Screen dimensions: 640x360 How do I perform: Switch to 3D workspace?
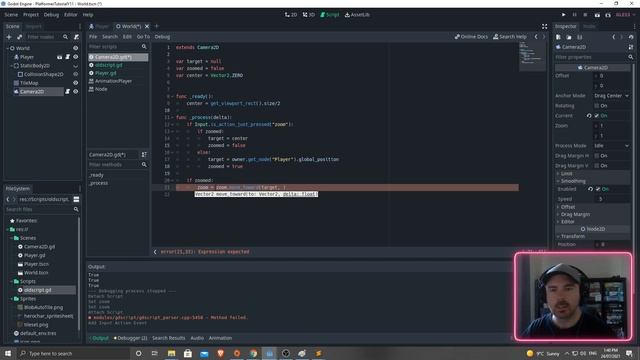309,14
